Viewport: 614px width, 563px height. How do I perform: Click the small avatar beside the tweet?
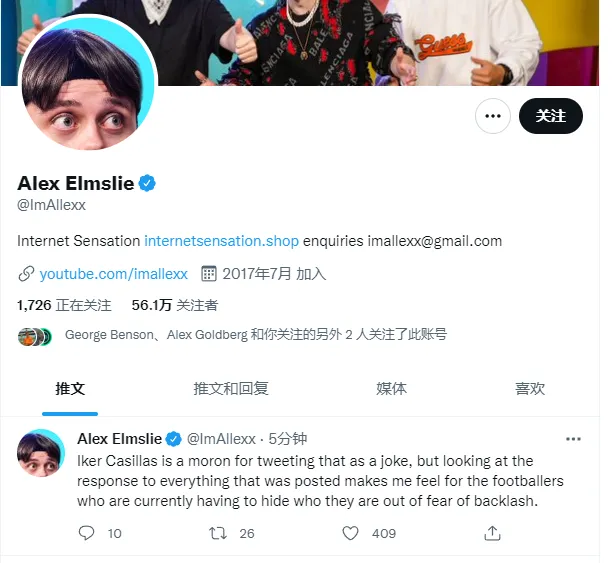pyautogui.click(x=41, y=453)
